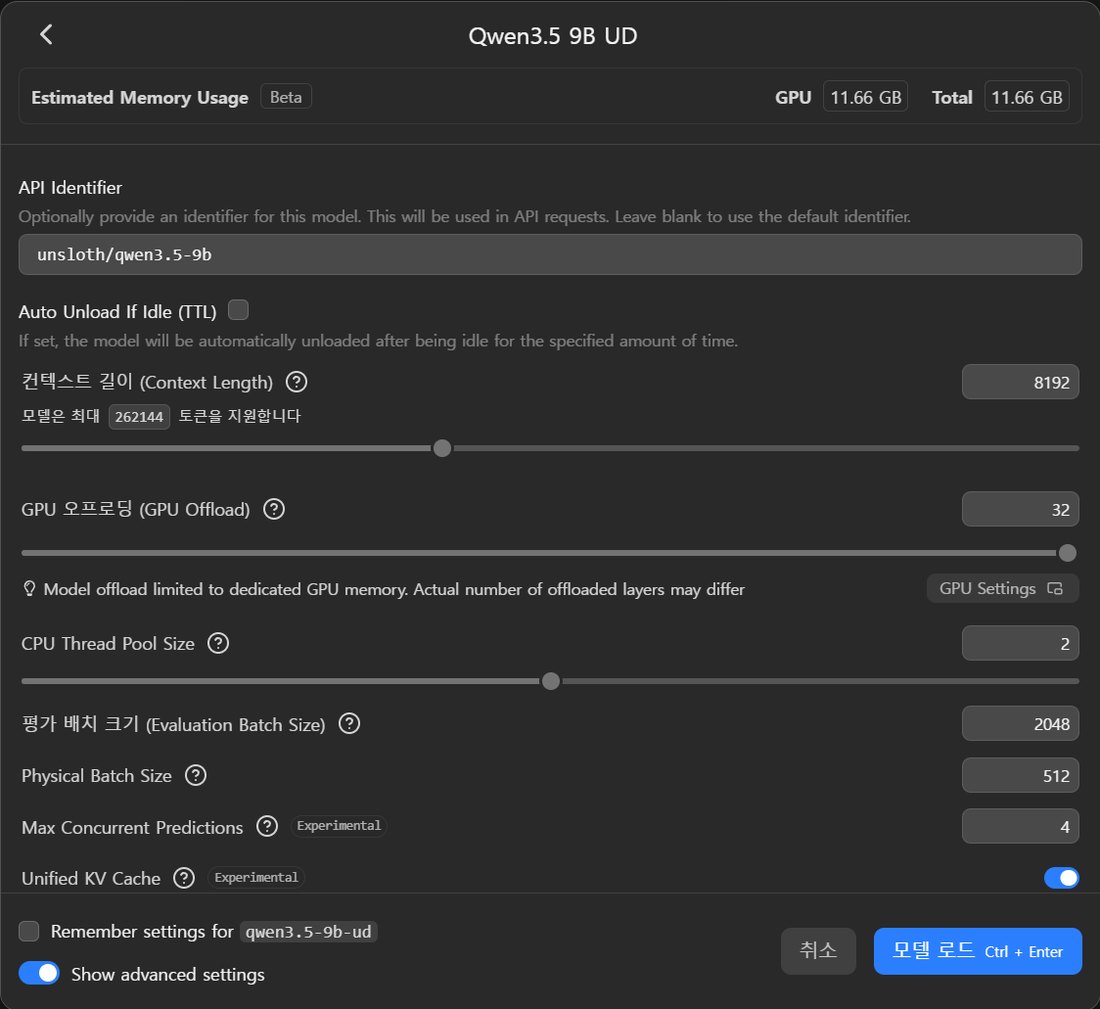The height and width of the screenshot is (1009, 1100).
Task: Click the Total 11.66 GB memory value
Action: (1026, 97)
